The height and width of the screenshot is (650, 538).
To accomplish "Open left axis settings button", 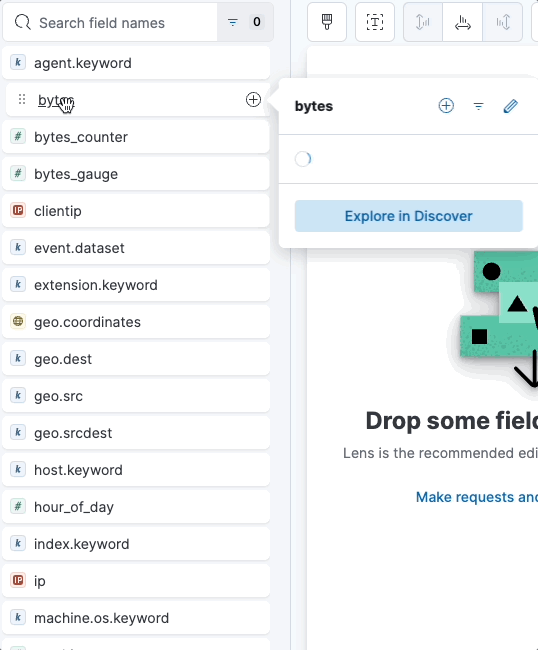I will tap(423, 22).
